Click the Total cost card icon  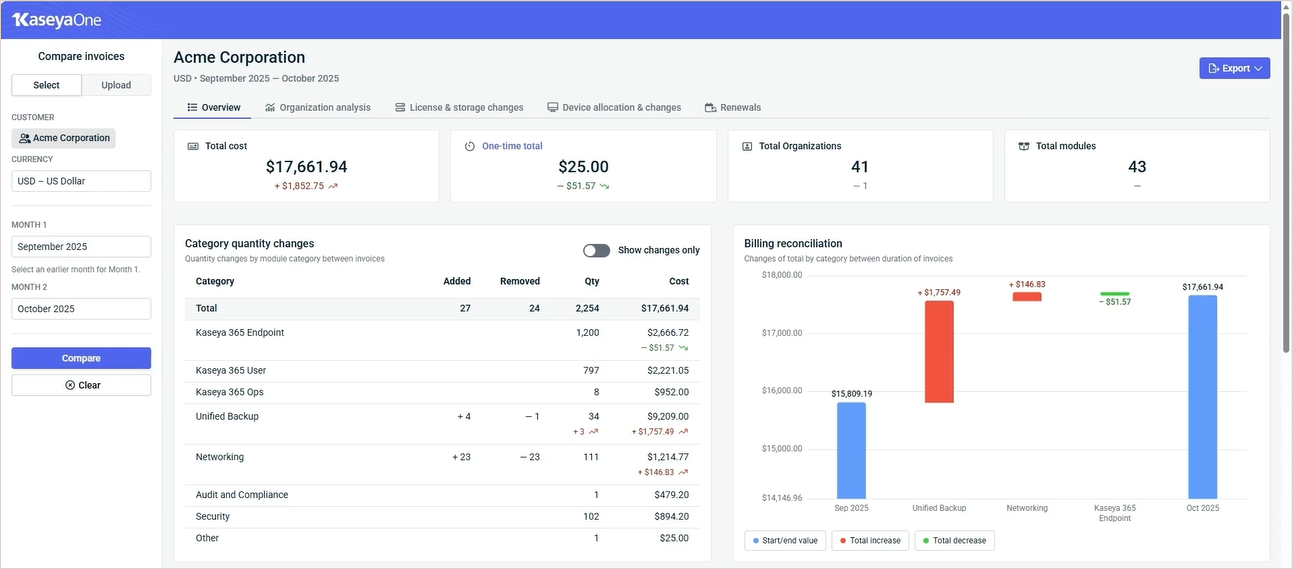click(193, 146)
